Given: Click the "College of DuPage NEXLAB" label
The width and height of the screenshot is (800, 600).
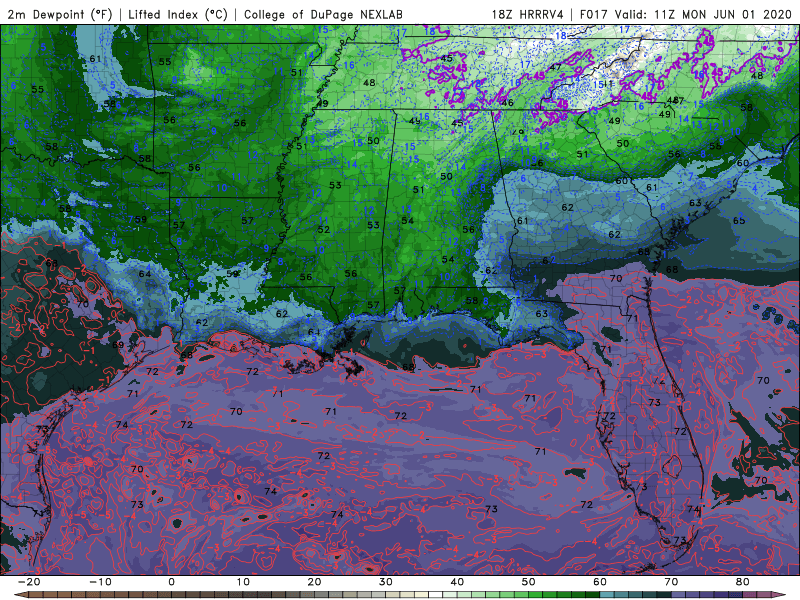Looking at the screenshot, I should point(323,14).
